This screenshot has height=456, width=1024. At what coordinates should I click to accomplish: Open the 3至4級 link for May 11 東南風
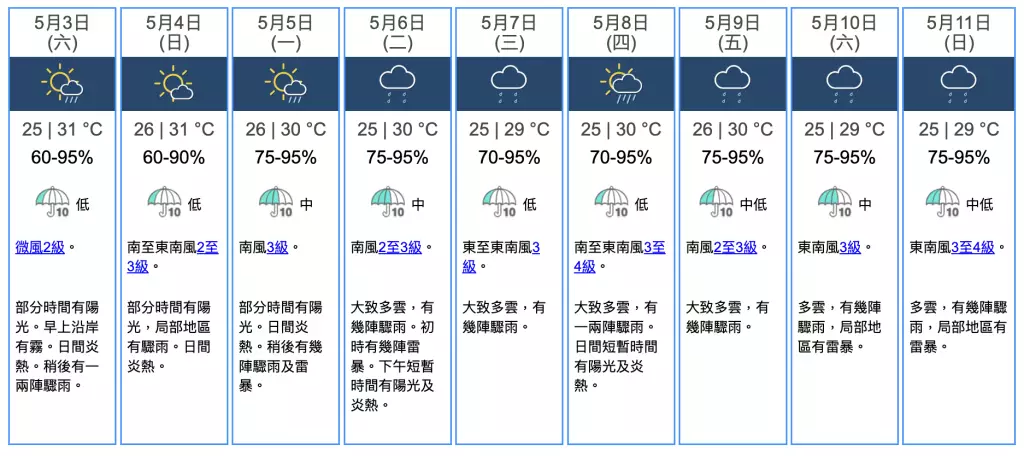(x=972, y=248)
